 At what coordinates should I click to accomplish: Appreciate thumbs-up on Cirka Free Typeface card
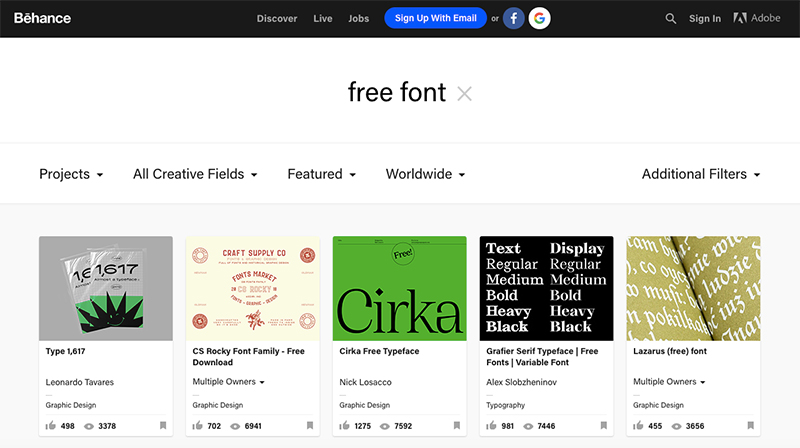[344, 426]
